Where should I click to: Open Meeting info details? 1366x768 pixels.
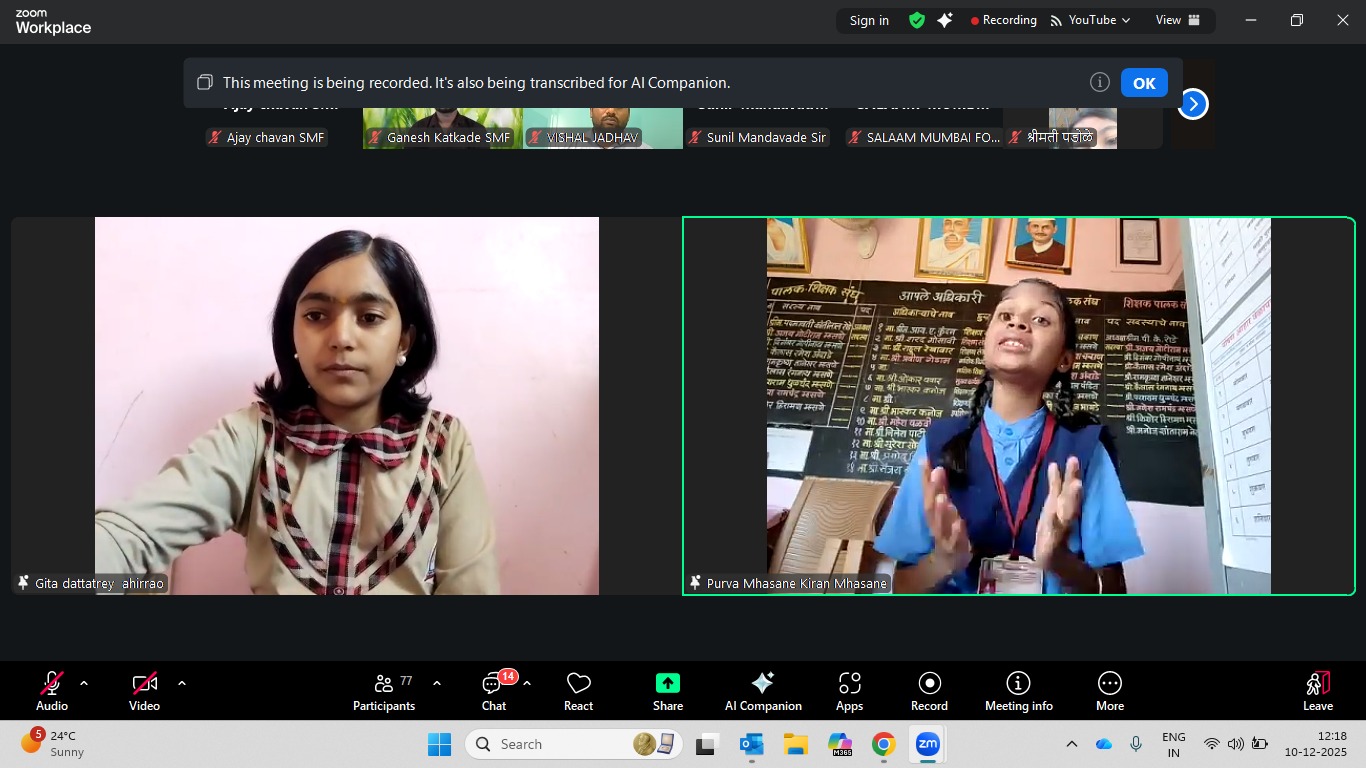[1018, 691]
